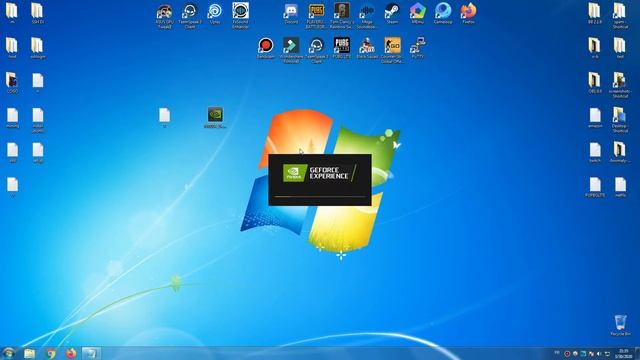Click the active window taskbar button
This screenshot has height=360, width=640.
[x=91, y=353]
